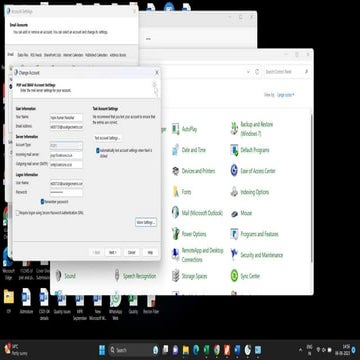Open the View by Large icons dropdown
This screenshot has height=360, width=360.
click(x=286, y=95)
